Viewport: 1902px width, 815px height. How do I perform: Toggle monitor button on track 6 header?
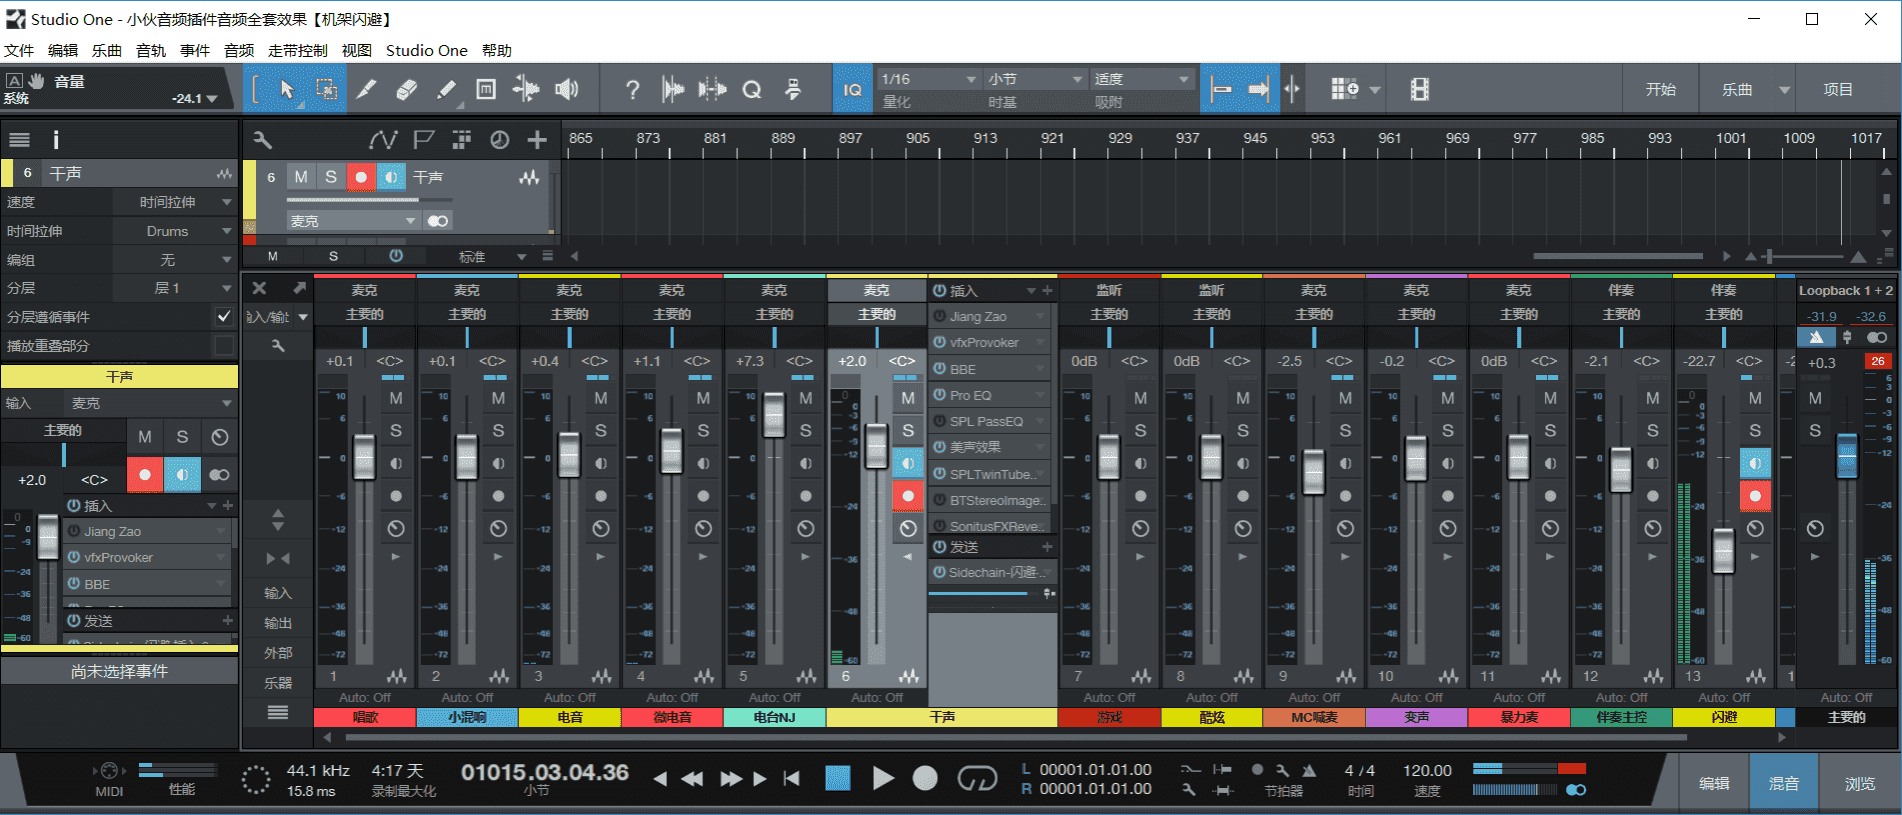coord(391,177)
